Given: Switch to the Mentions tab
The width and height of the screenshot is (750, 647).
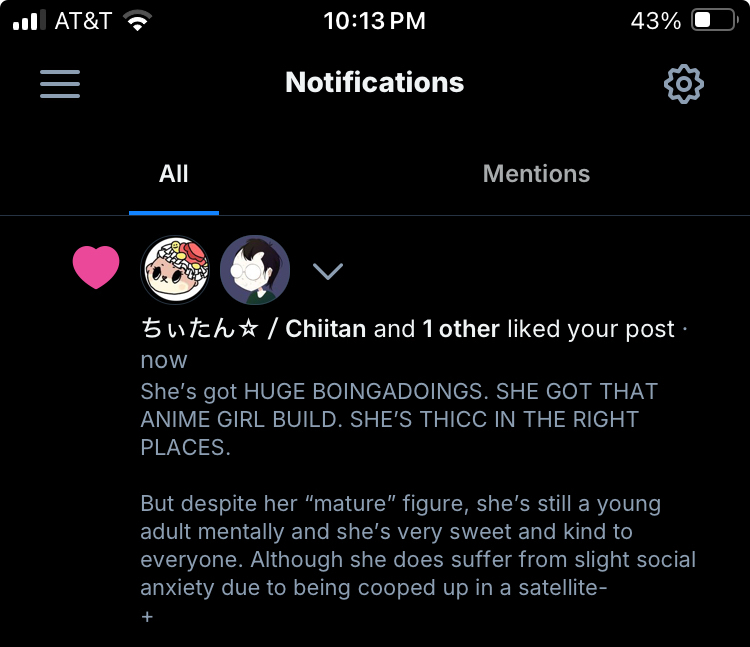Looking at the screenshot, I should [x=536, y=174].
